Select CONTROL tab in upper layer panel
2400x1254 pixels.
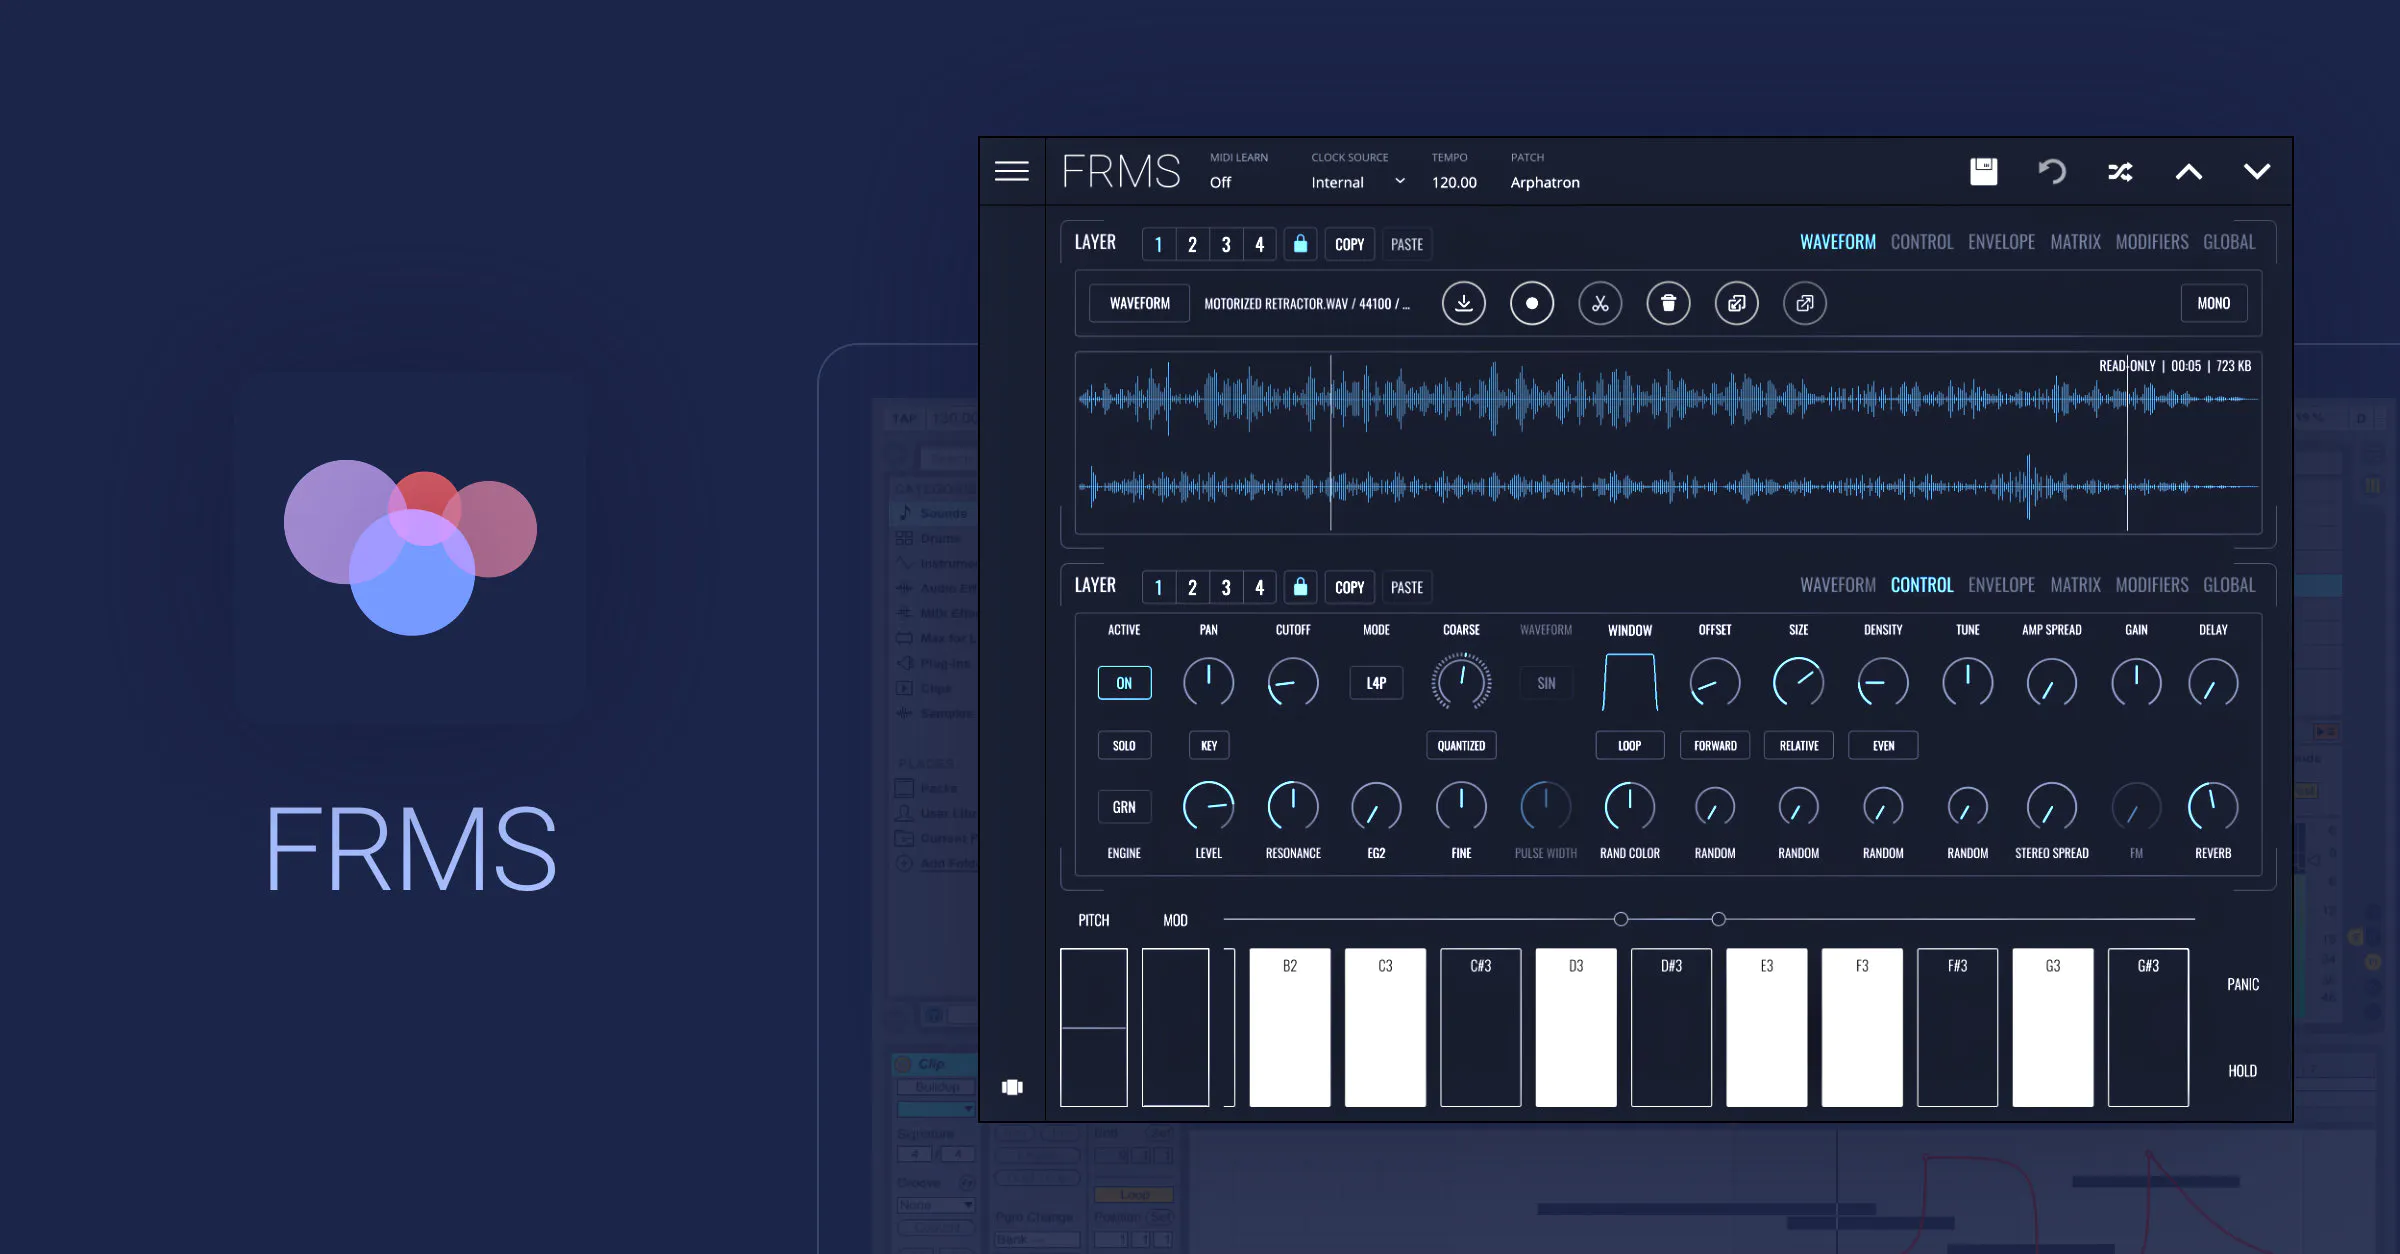(1921, 242)
